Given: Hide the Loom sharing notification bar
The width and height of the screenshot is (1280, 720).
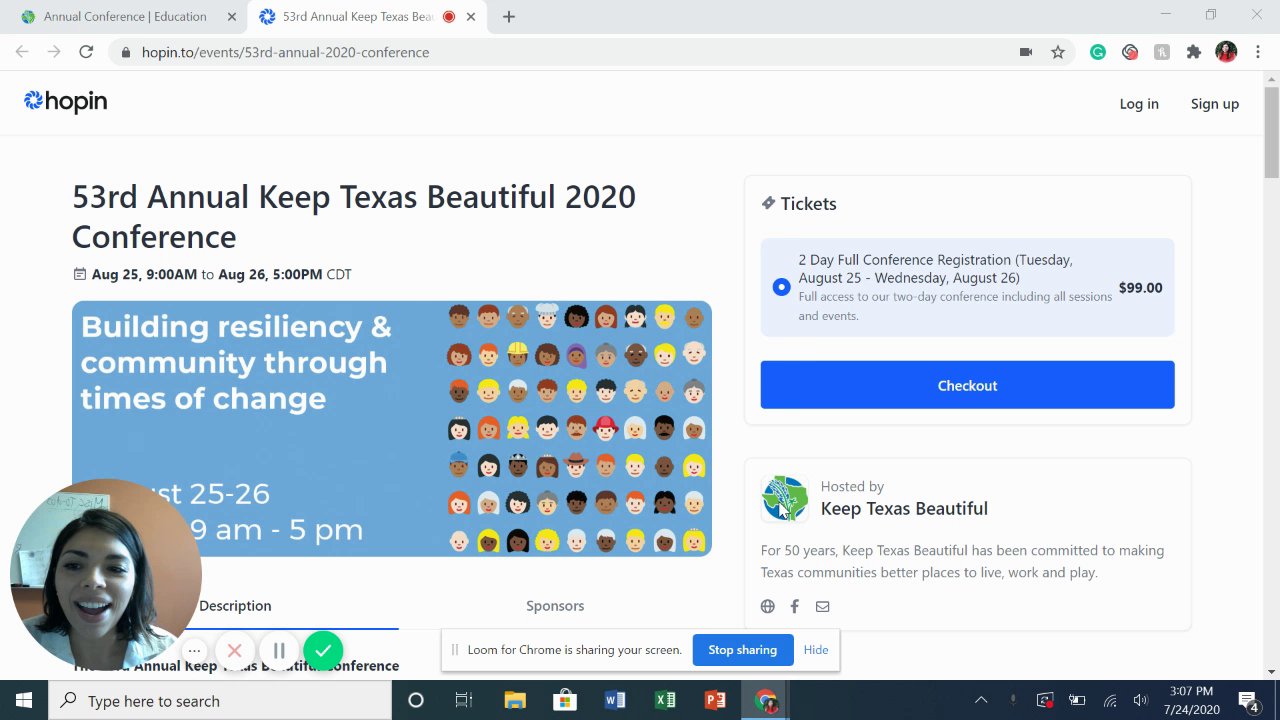Looking at the screenshot, I should [x=816, y=650].
